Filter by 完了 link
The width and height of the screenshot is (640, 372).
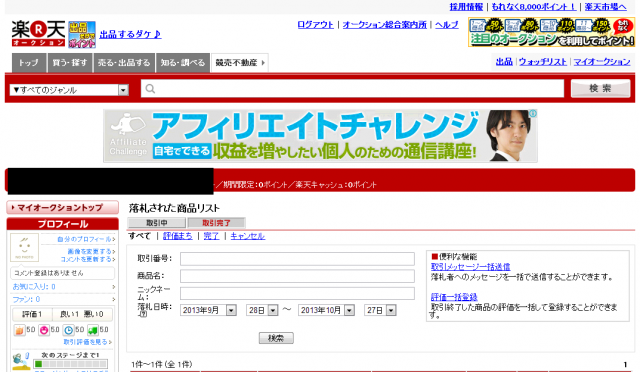211,236
